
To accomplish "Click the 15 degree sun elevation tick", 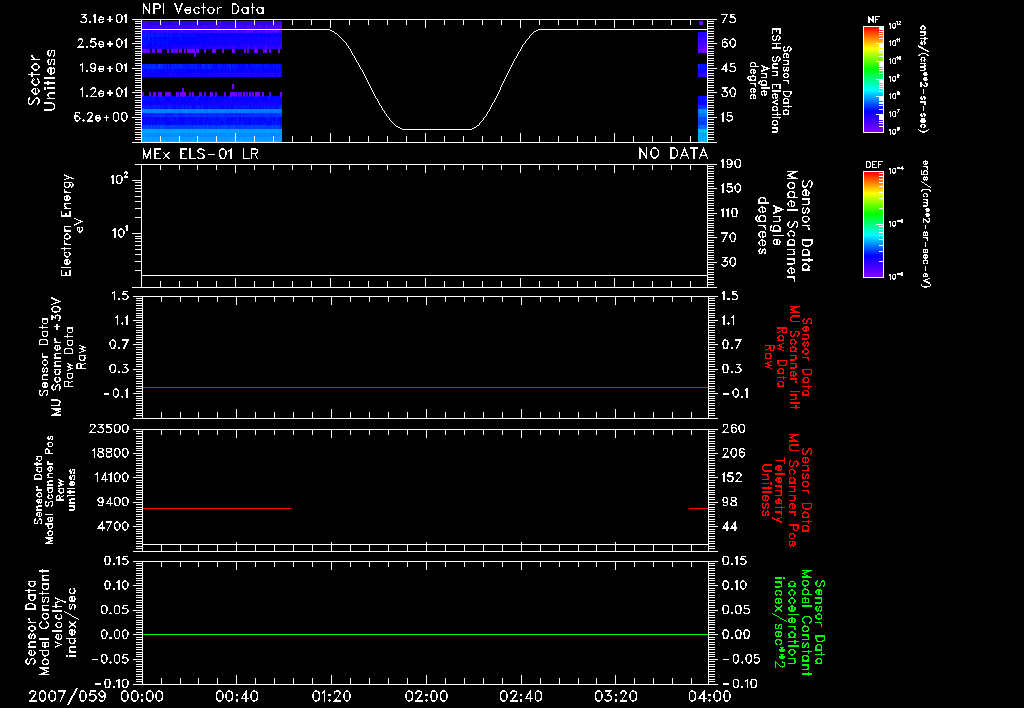I will pyautogui.click(x=729, y=117).
